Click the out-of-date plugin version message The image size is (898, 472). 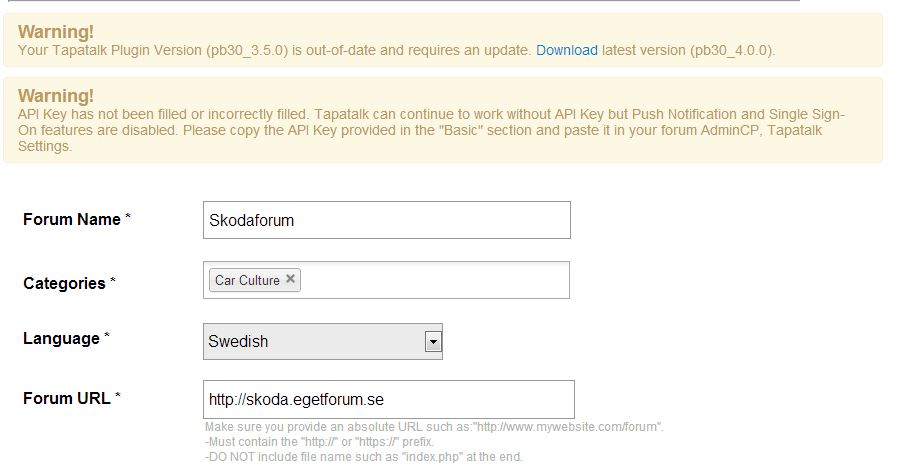click(x=275, y=50)
